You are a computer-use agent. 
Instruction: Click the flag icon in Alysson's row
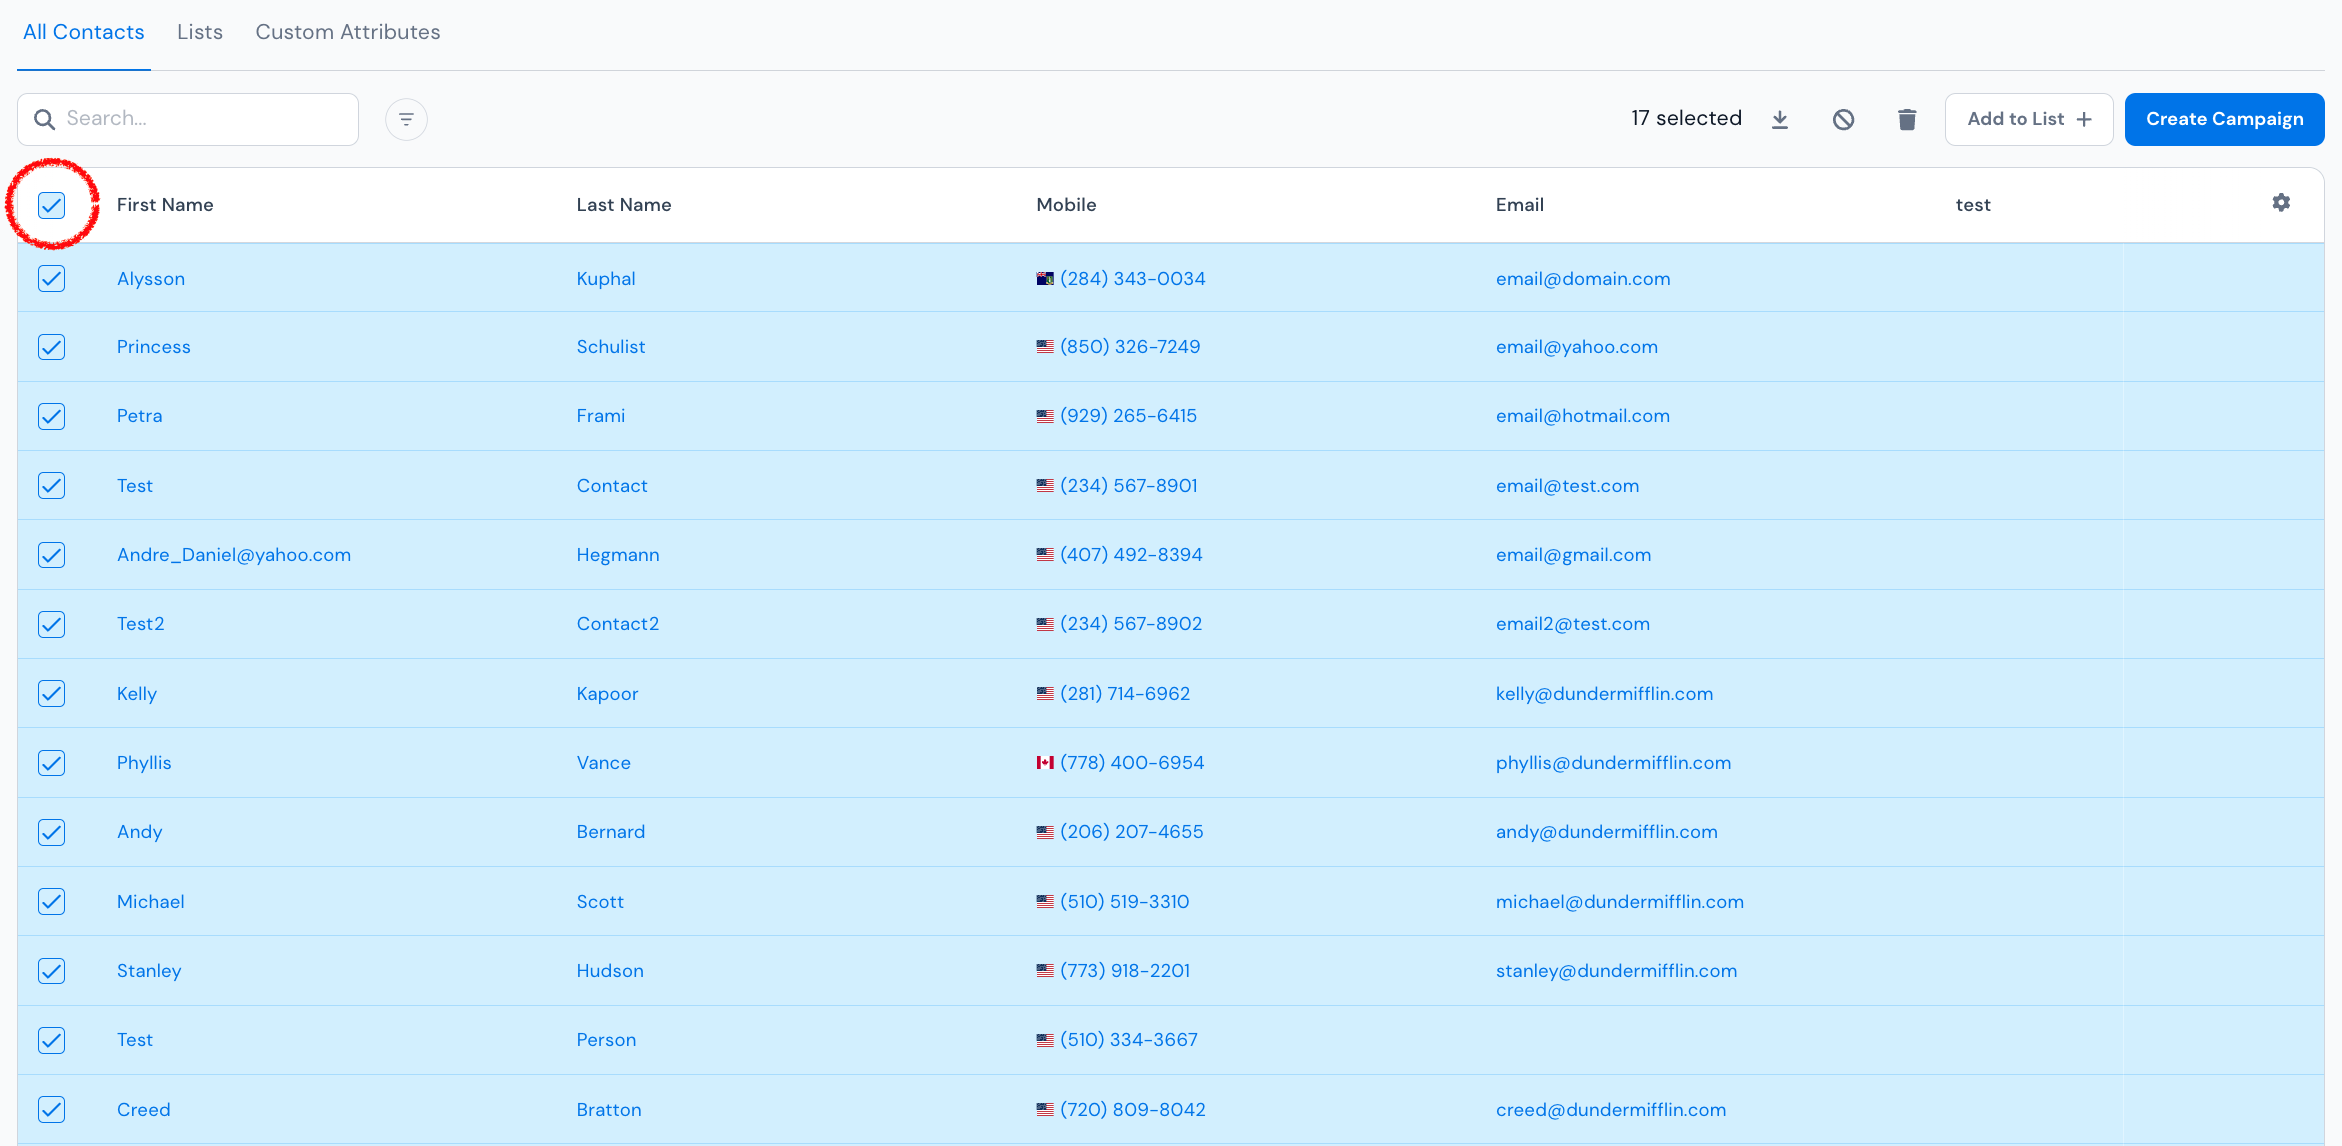[1045, 279]
